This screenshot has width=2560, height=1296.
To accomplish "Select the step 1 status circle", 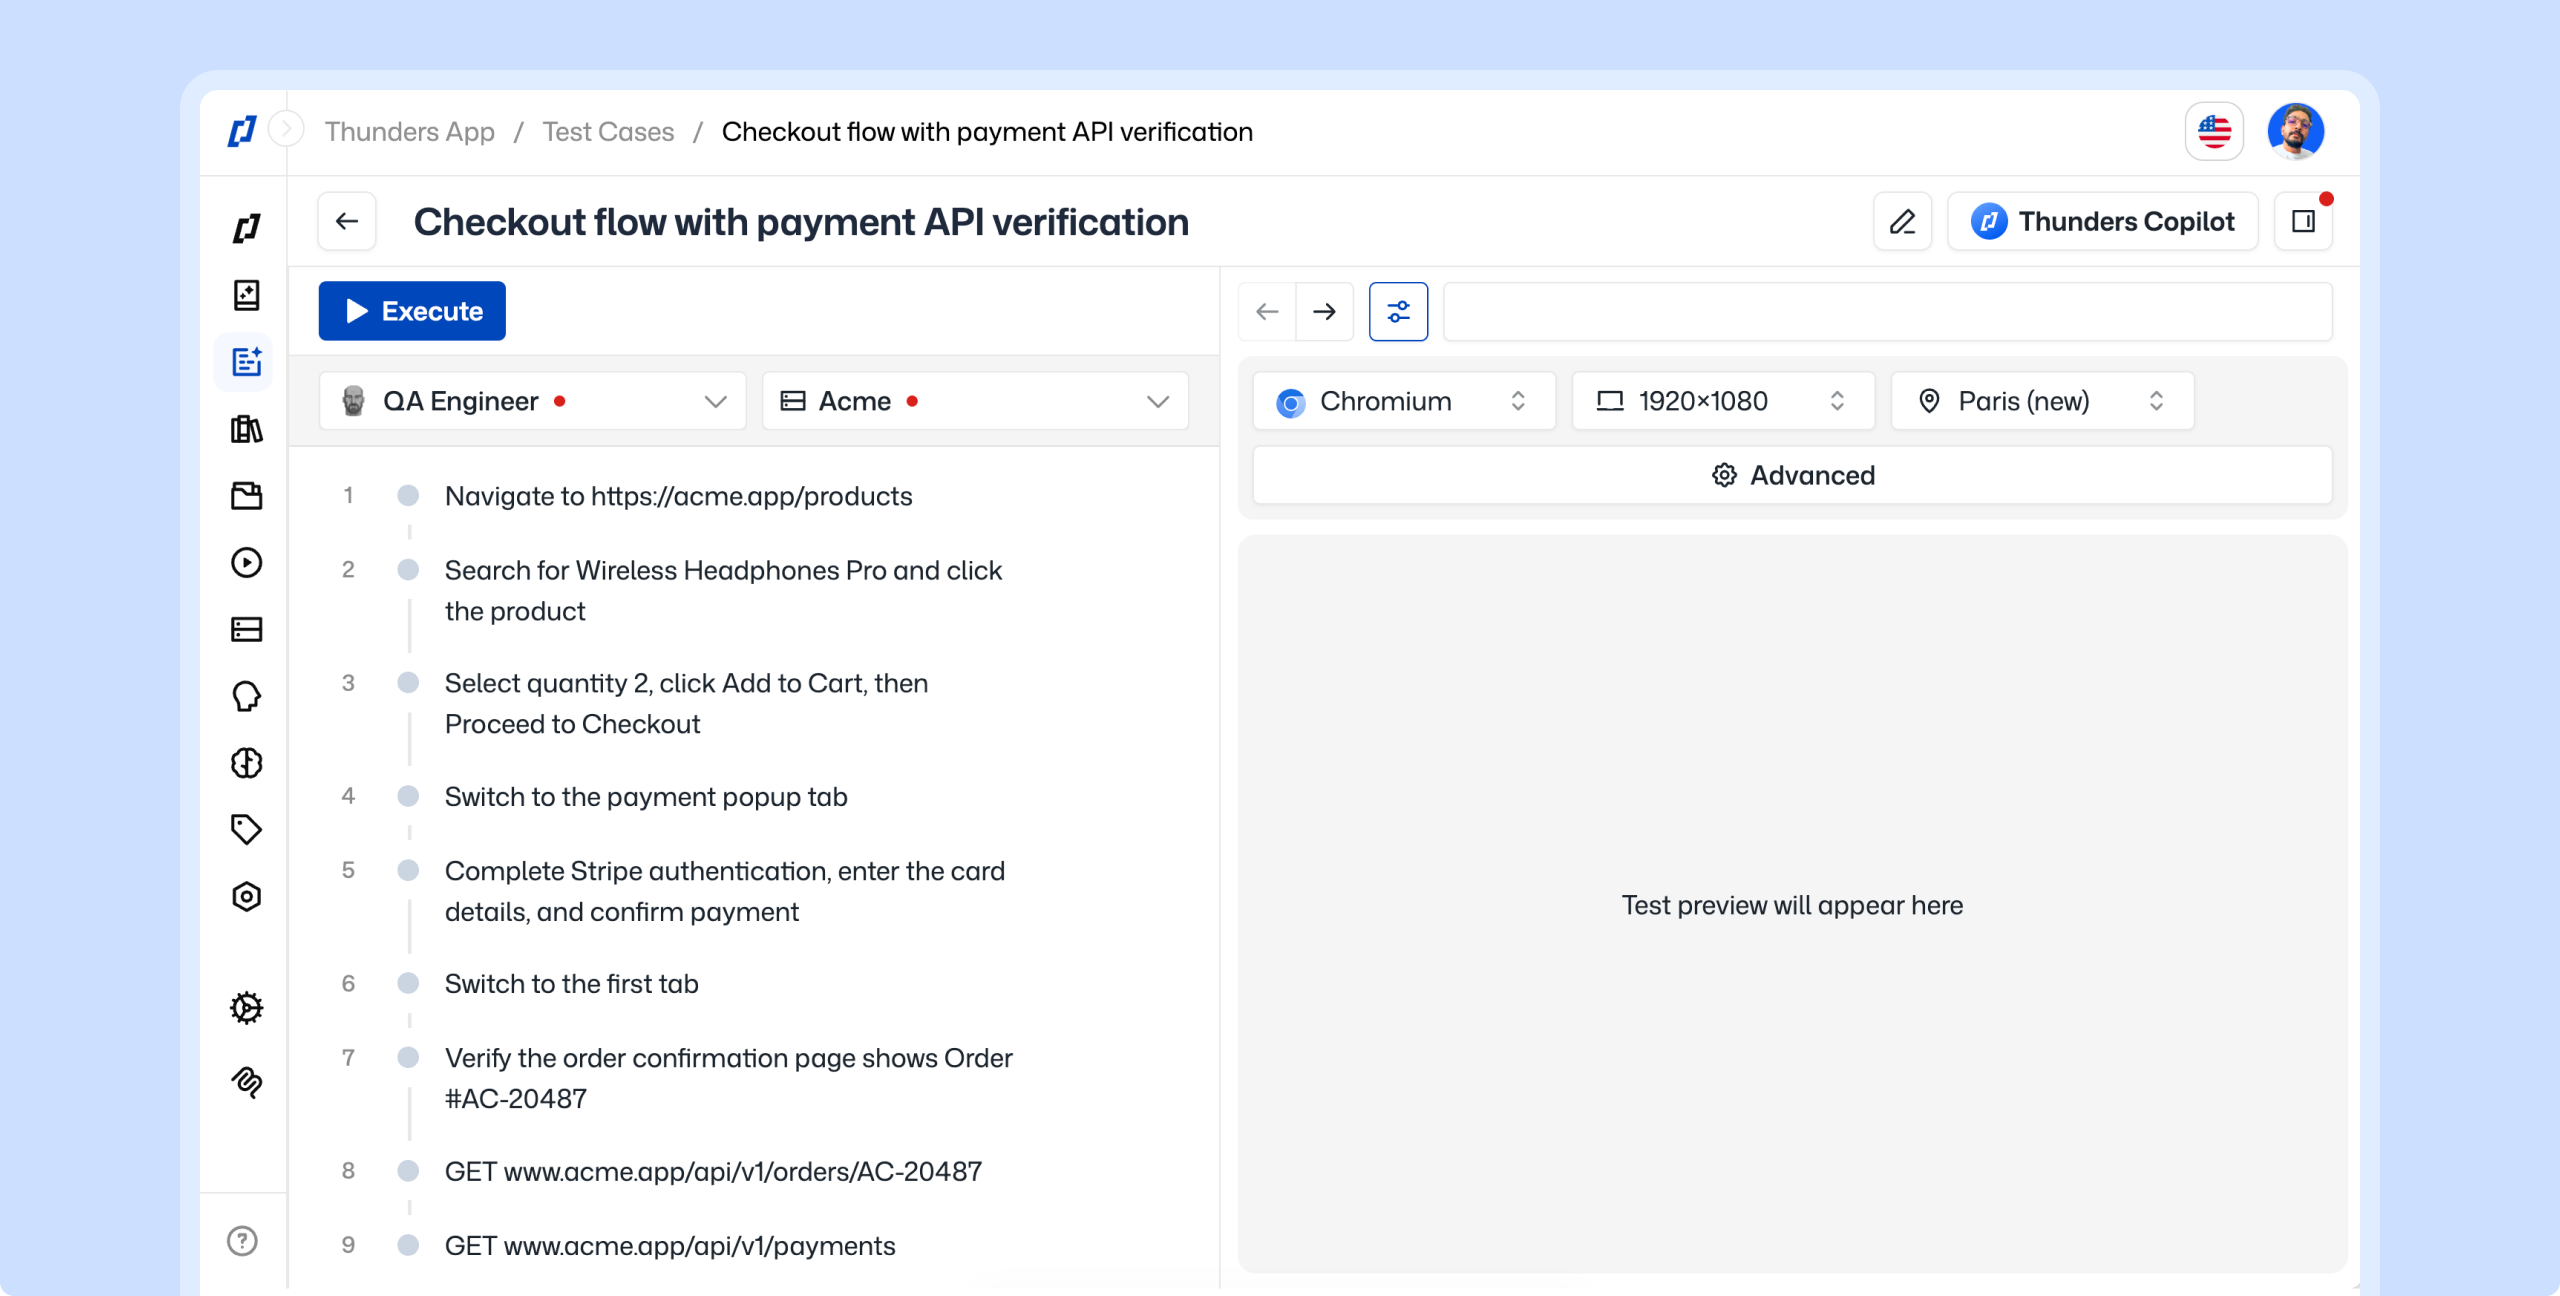I will coord(408,496).
